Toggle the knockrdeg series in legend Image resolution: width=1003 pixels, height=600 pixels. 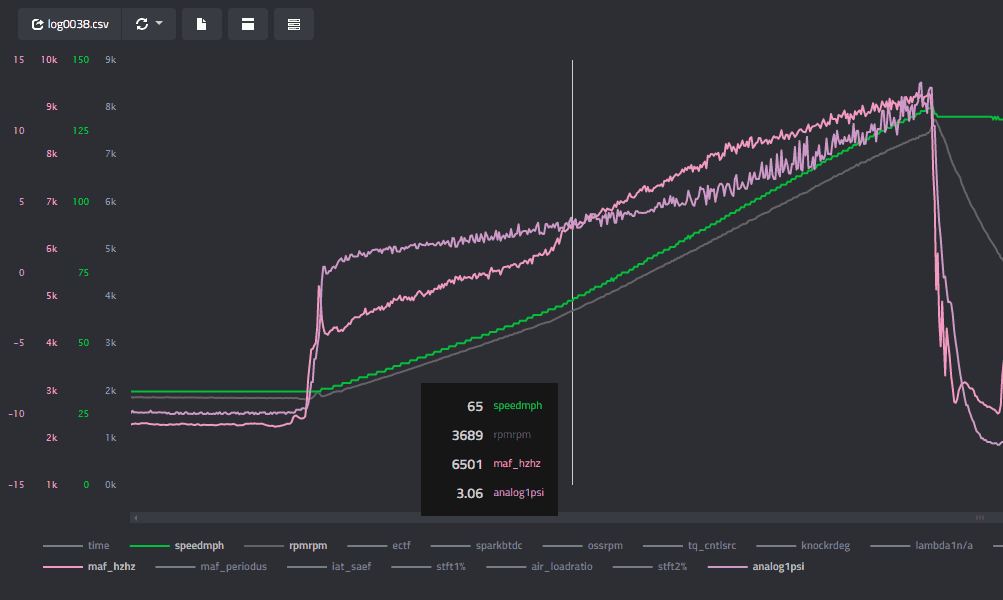803,546
